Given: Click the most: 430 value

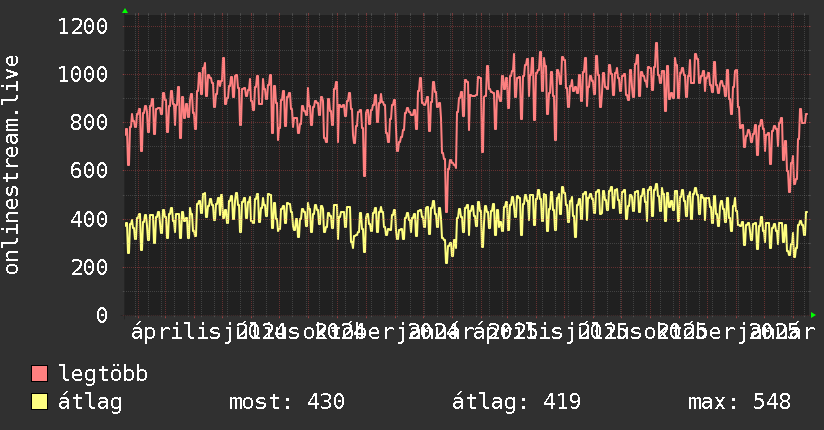Looking at the screenshot, I should coord(287,402).
